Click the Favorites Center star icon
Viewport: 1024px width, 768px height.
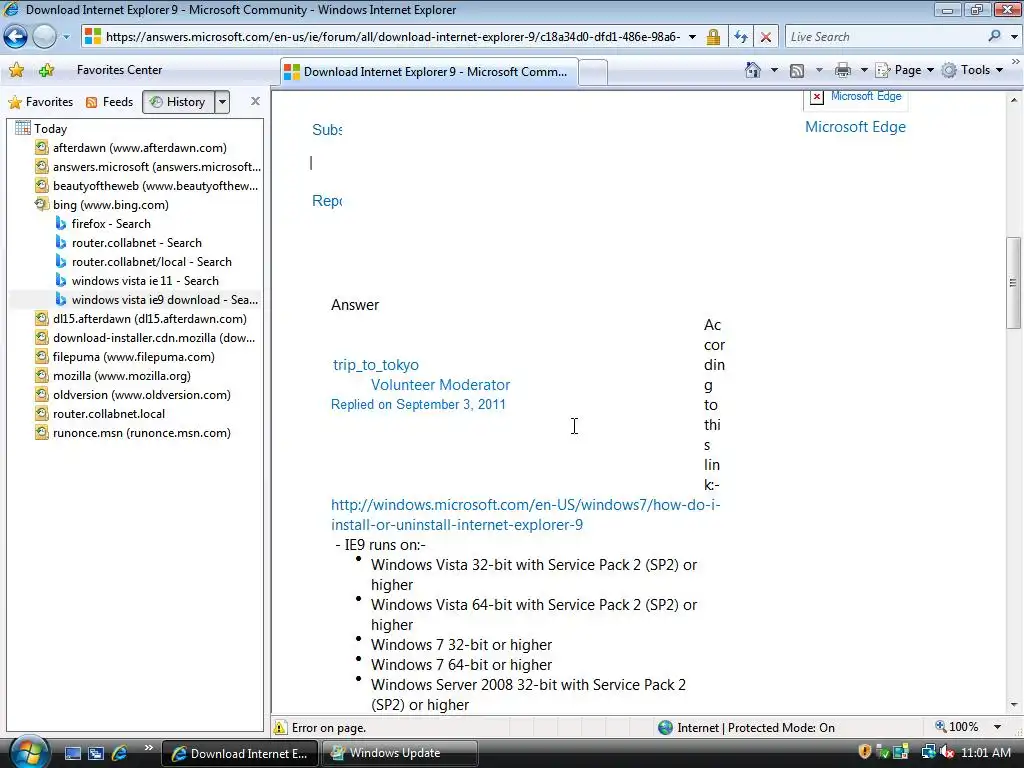16,70
